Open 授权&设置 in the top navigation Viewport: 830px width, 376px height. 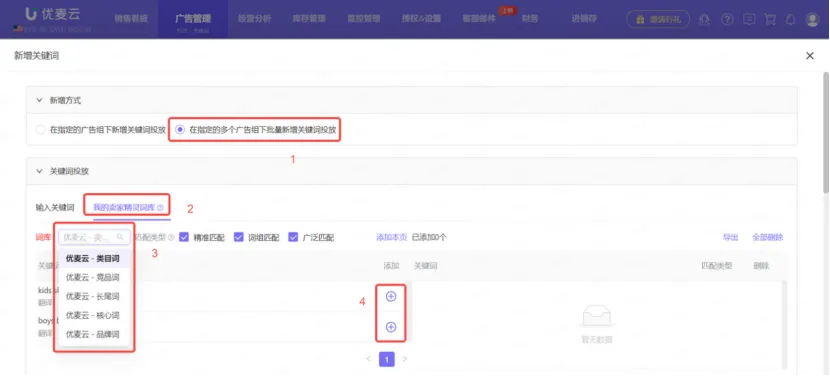421,19
